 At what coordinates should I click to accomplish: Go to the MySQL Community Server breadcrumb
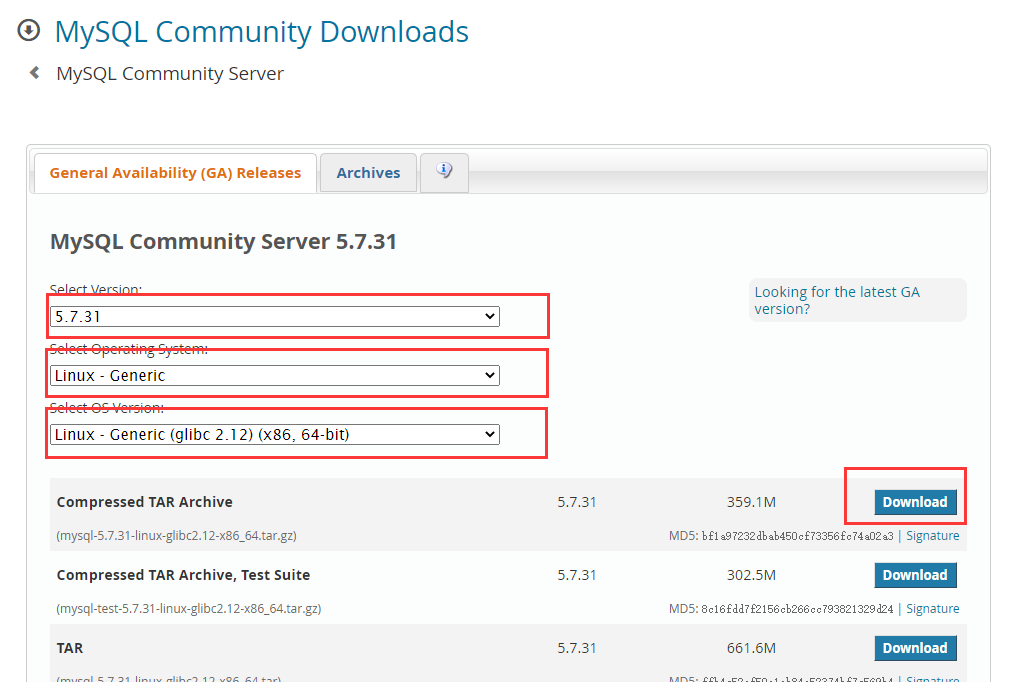[x=170, y=74]
